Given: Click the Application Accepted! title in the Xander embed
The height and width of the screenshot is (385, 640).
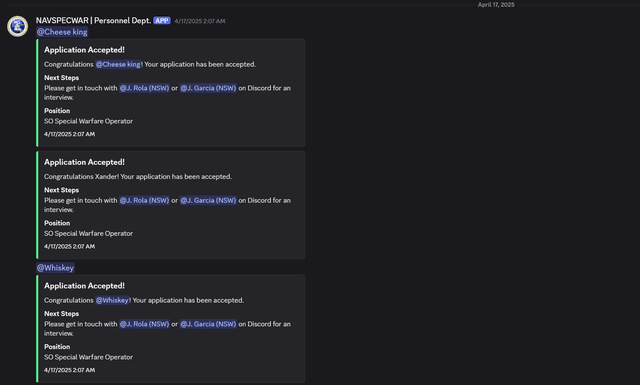Looking at the screenshot, I should pos(84,162).
